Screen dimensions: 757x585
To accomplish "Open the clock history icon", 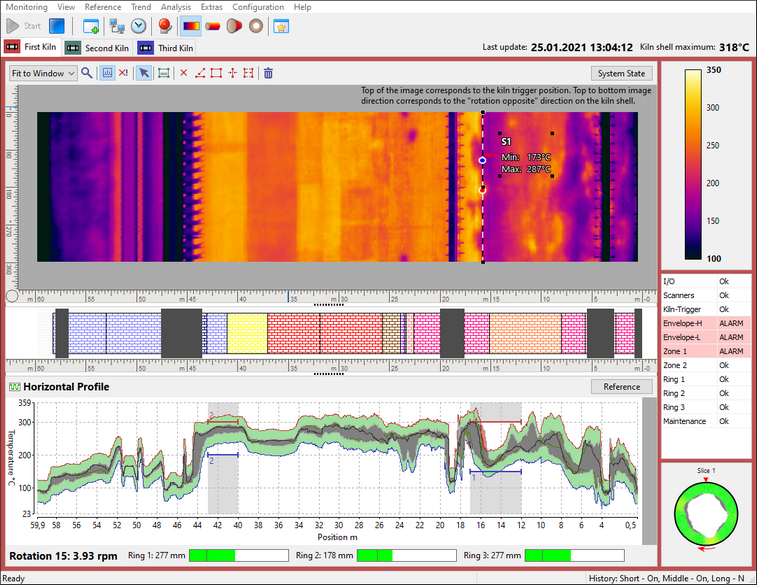I will (x=139, y=26).
